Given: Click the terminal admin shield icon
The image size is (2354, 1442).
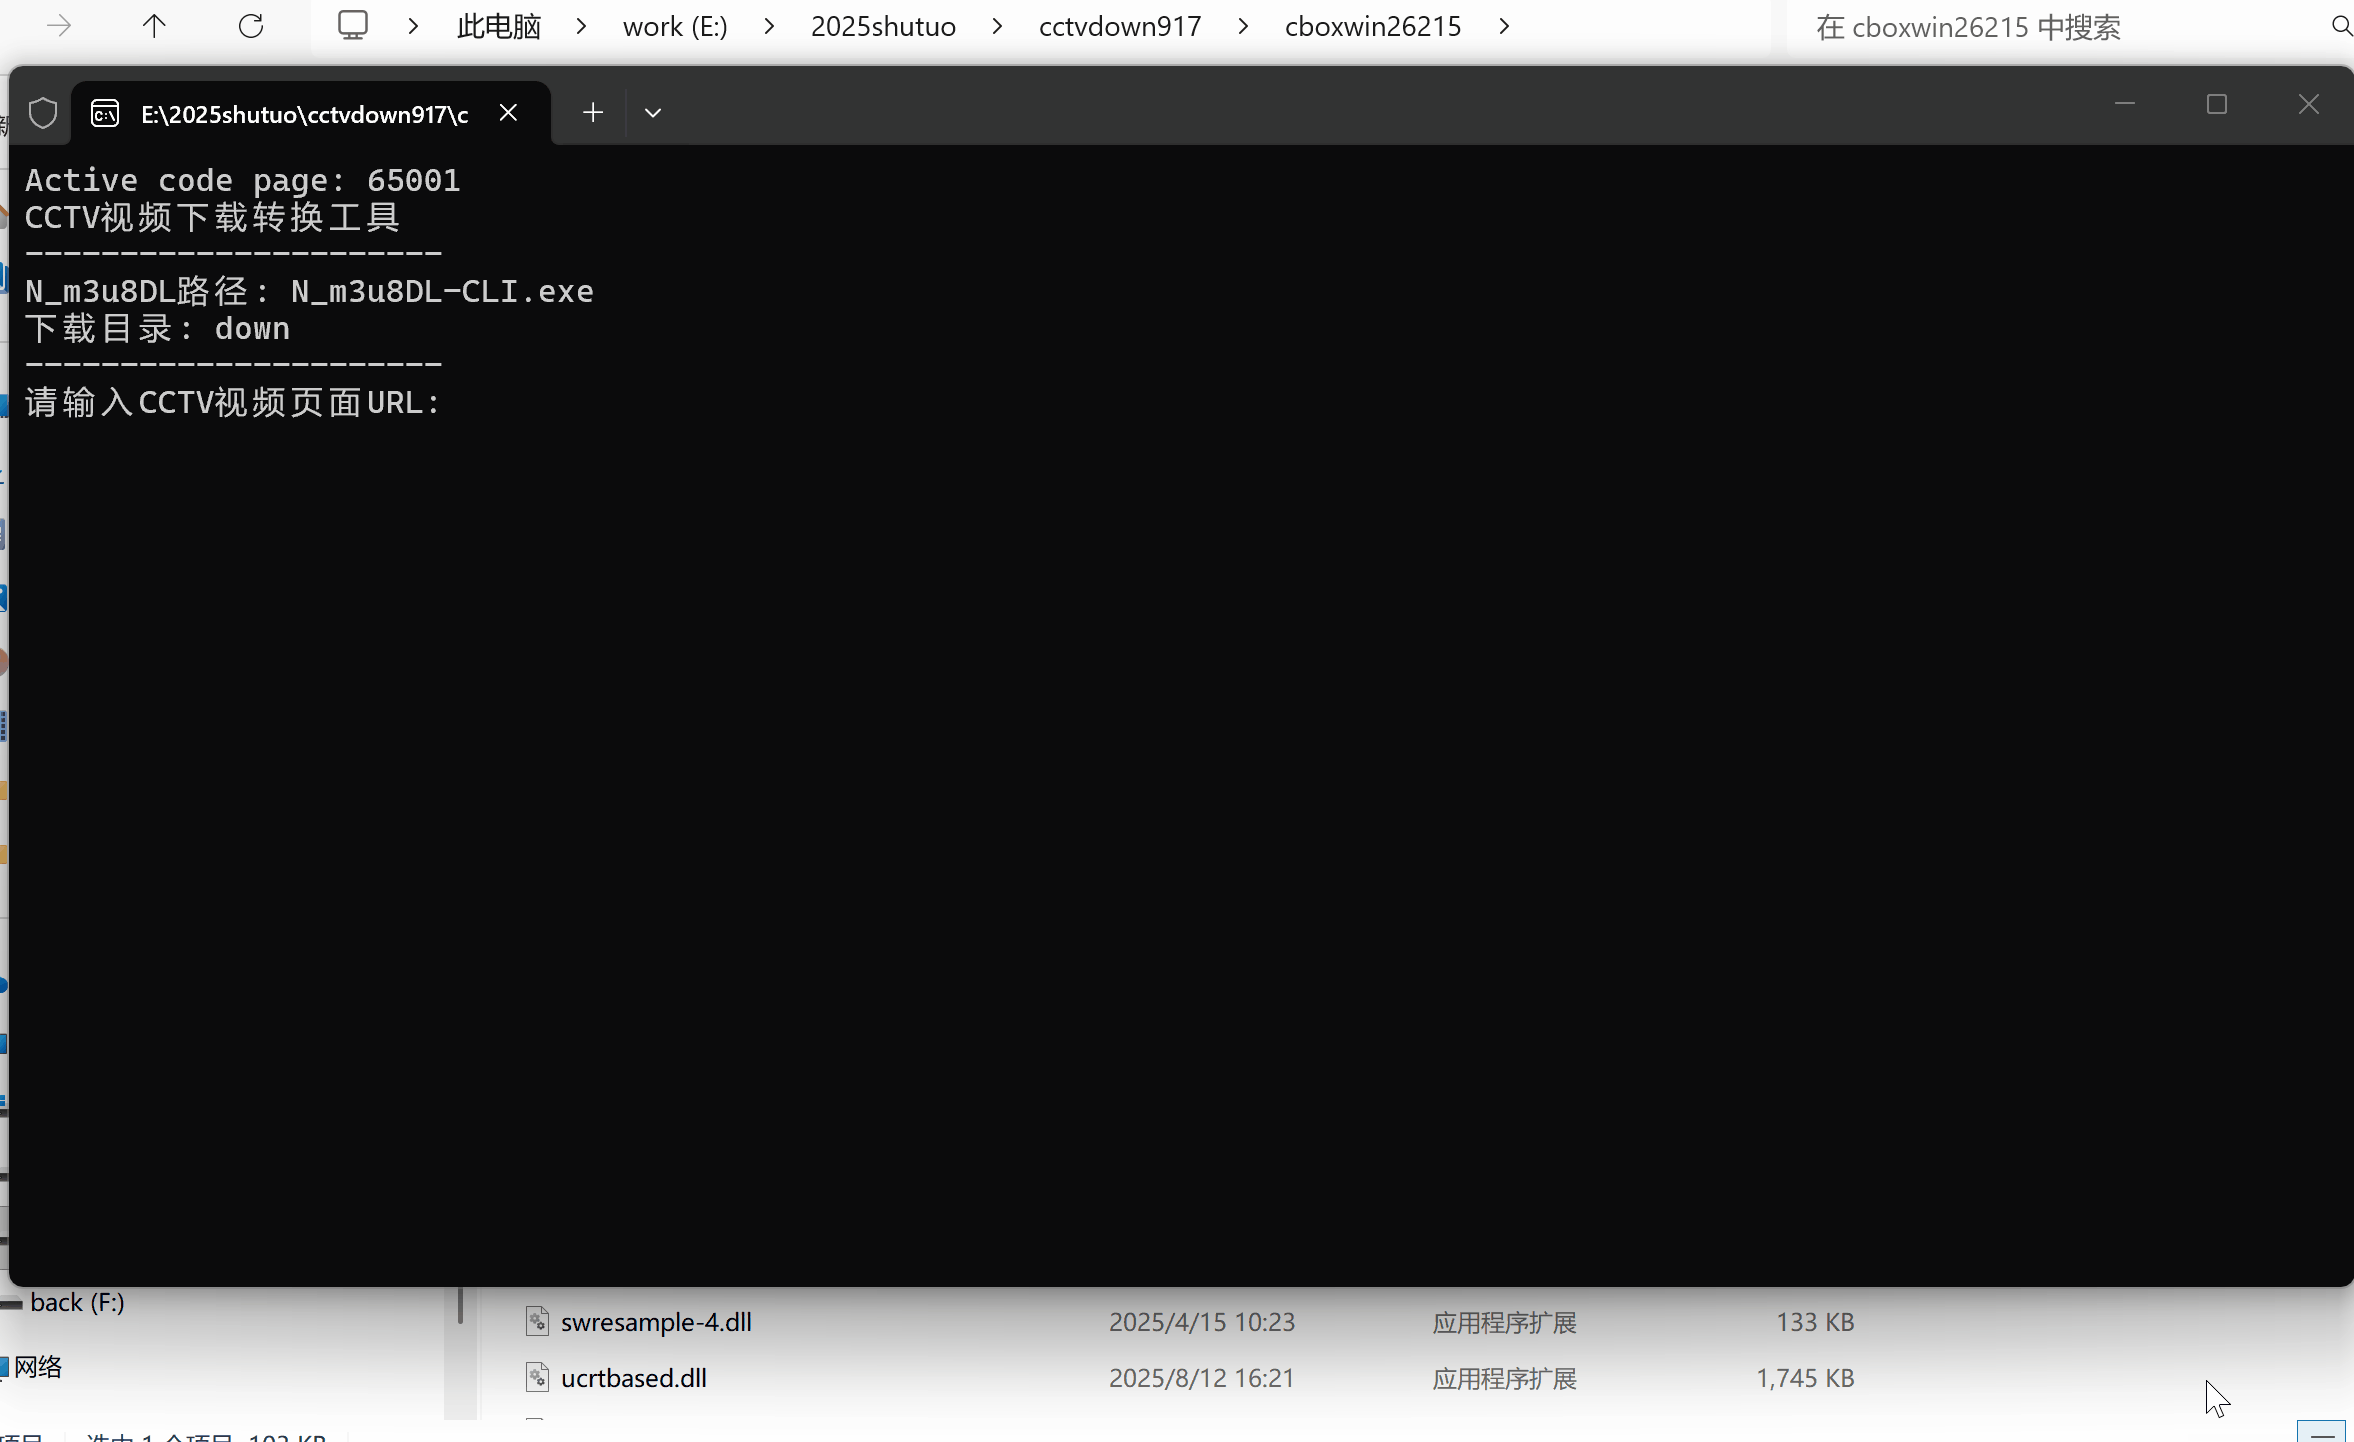Looking at the screenshot, I should point(43,113).
